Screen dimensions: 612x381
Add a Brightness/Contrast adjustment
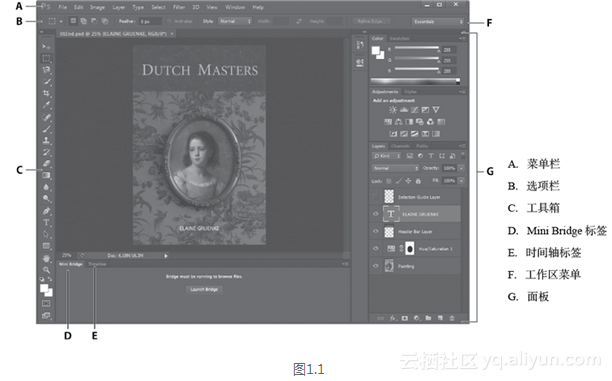pos(393,110)
